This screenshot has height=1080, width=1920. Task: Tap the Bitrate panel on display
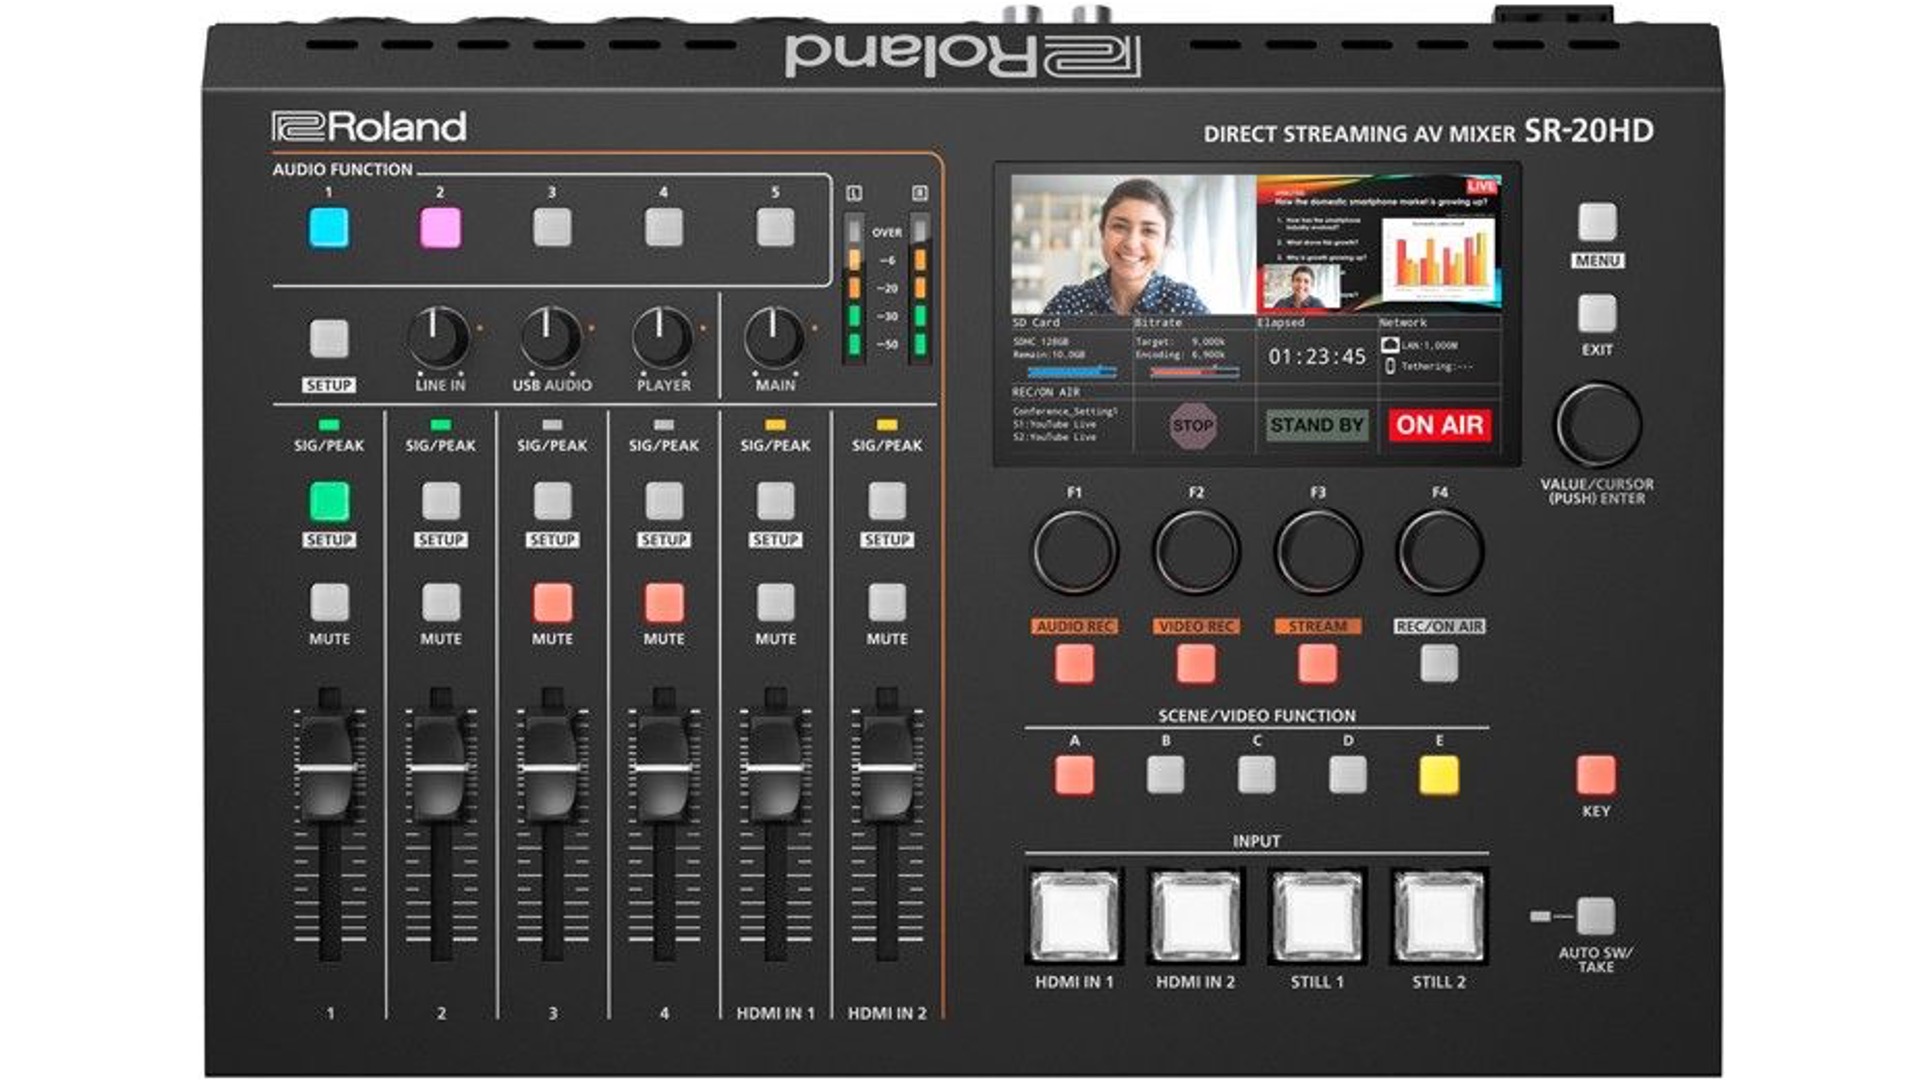pos(1194,350)
